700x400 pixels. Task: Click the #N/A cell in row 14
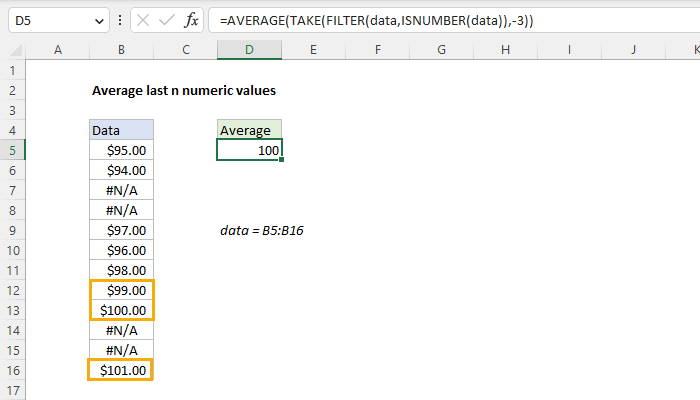(121, 330)
